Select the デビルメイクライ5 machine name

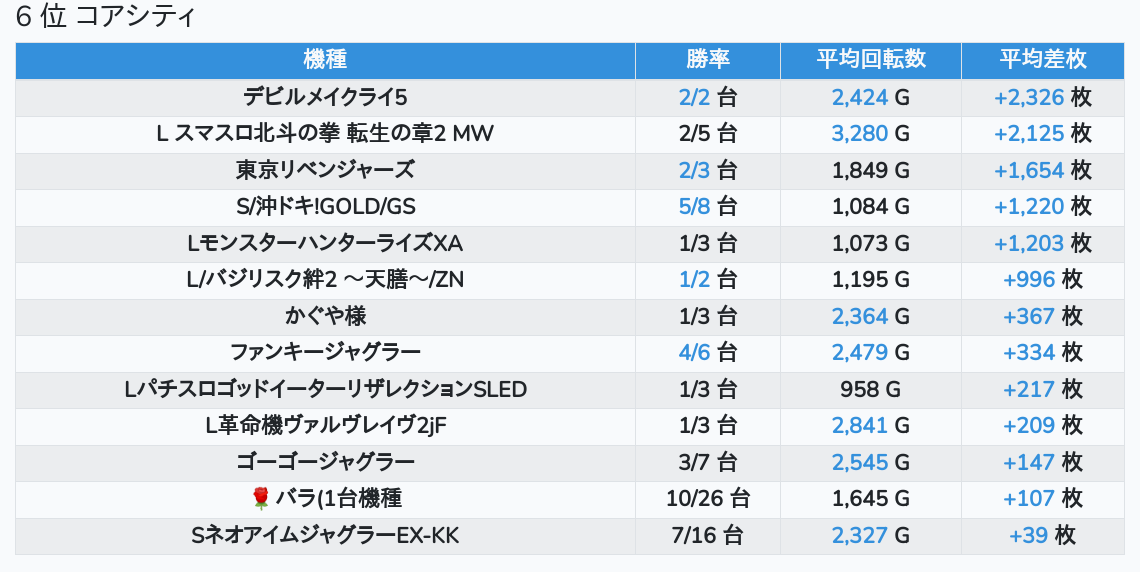click(x=325, y=97)
